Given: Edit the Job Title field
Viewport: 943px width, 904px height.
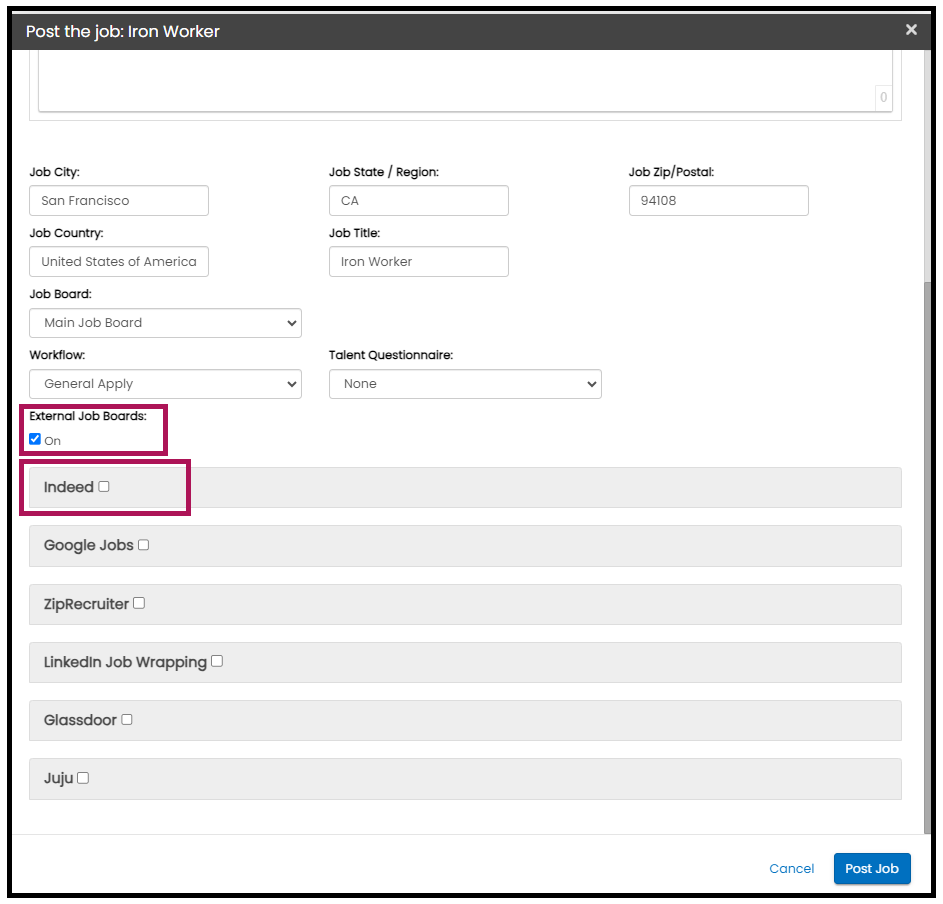Looking at the screenshot, I should [x=419, y=262].
